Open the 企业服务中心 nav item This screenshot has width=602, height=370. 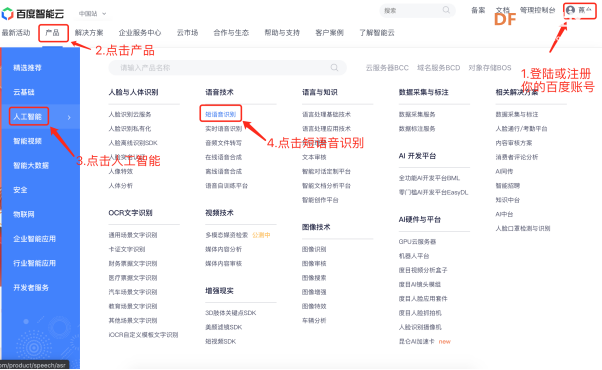140,33
